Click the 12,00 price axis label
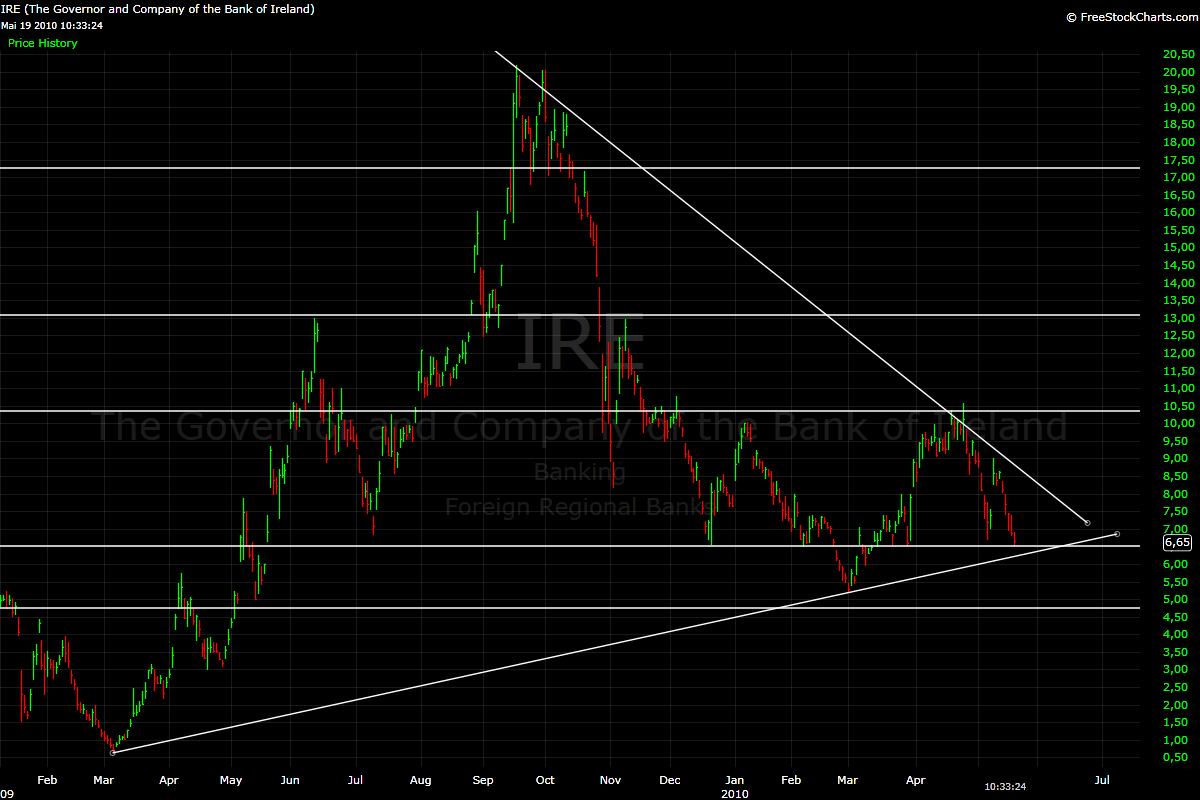1200x800 pixels. pos(1177,353)
